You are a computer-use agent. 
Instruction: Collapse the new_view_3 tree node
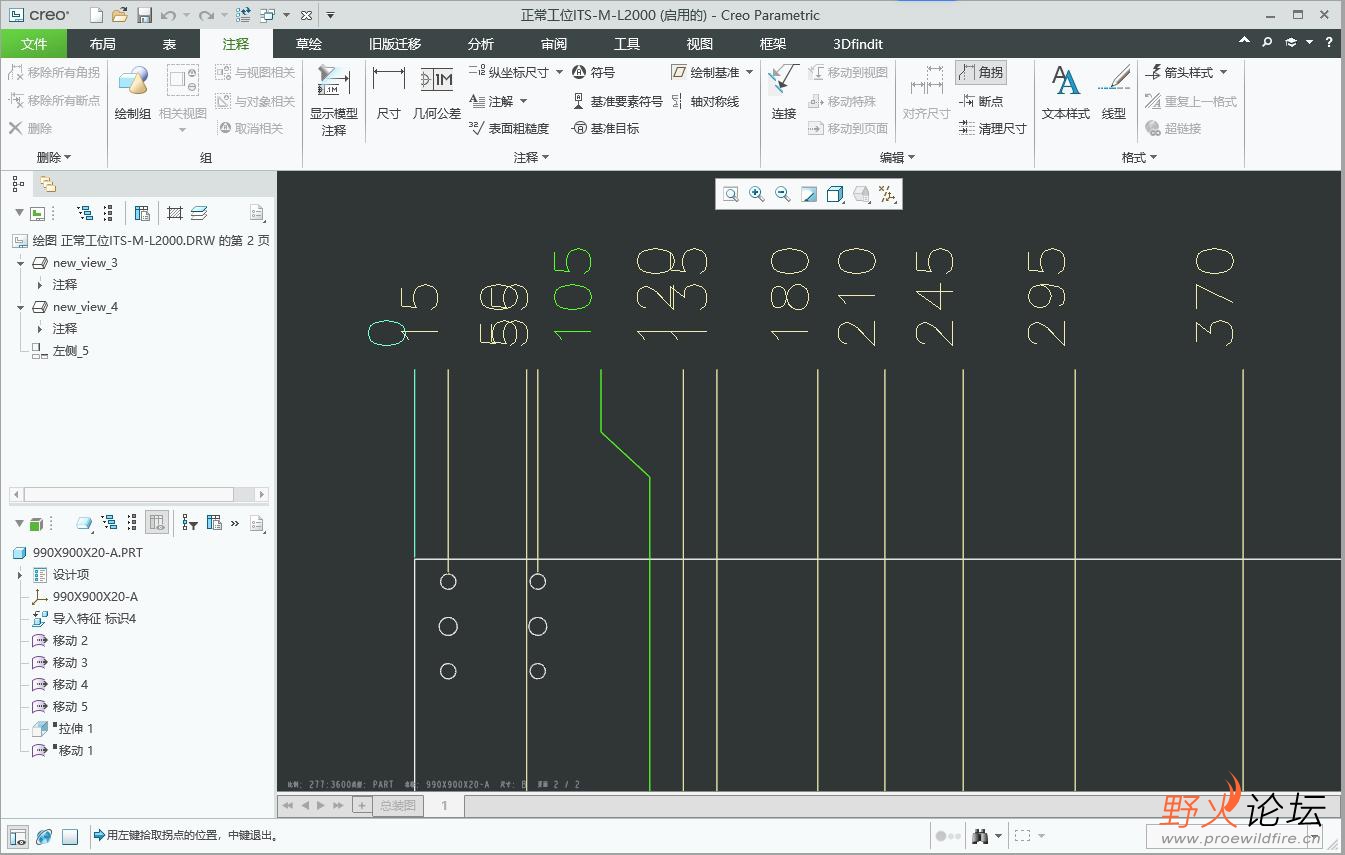(x=20, y=263)
